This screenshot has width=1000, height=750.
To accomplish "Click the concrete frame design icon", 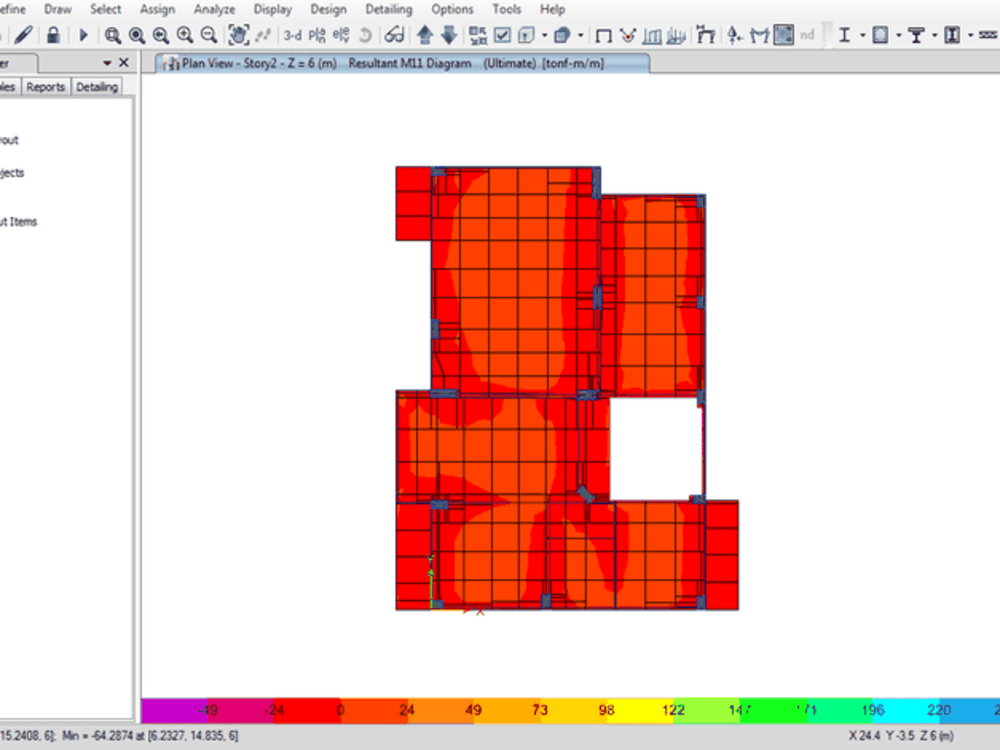I will coord(880,35).
